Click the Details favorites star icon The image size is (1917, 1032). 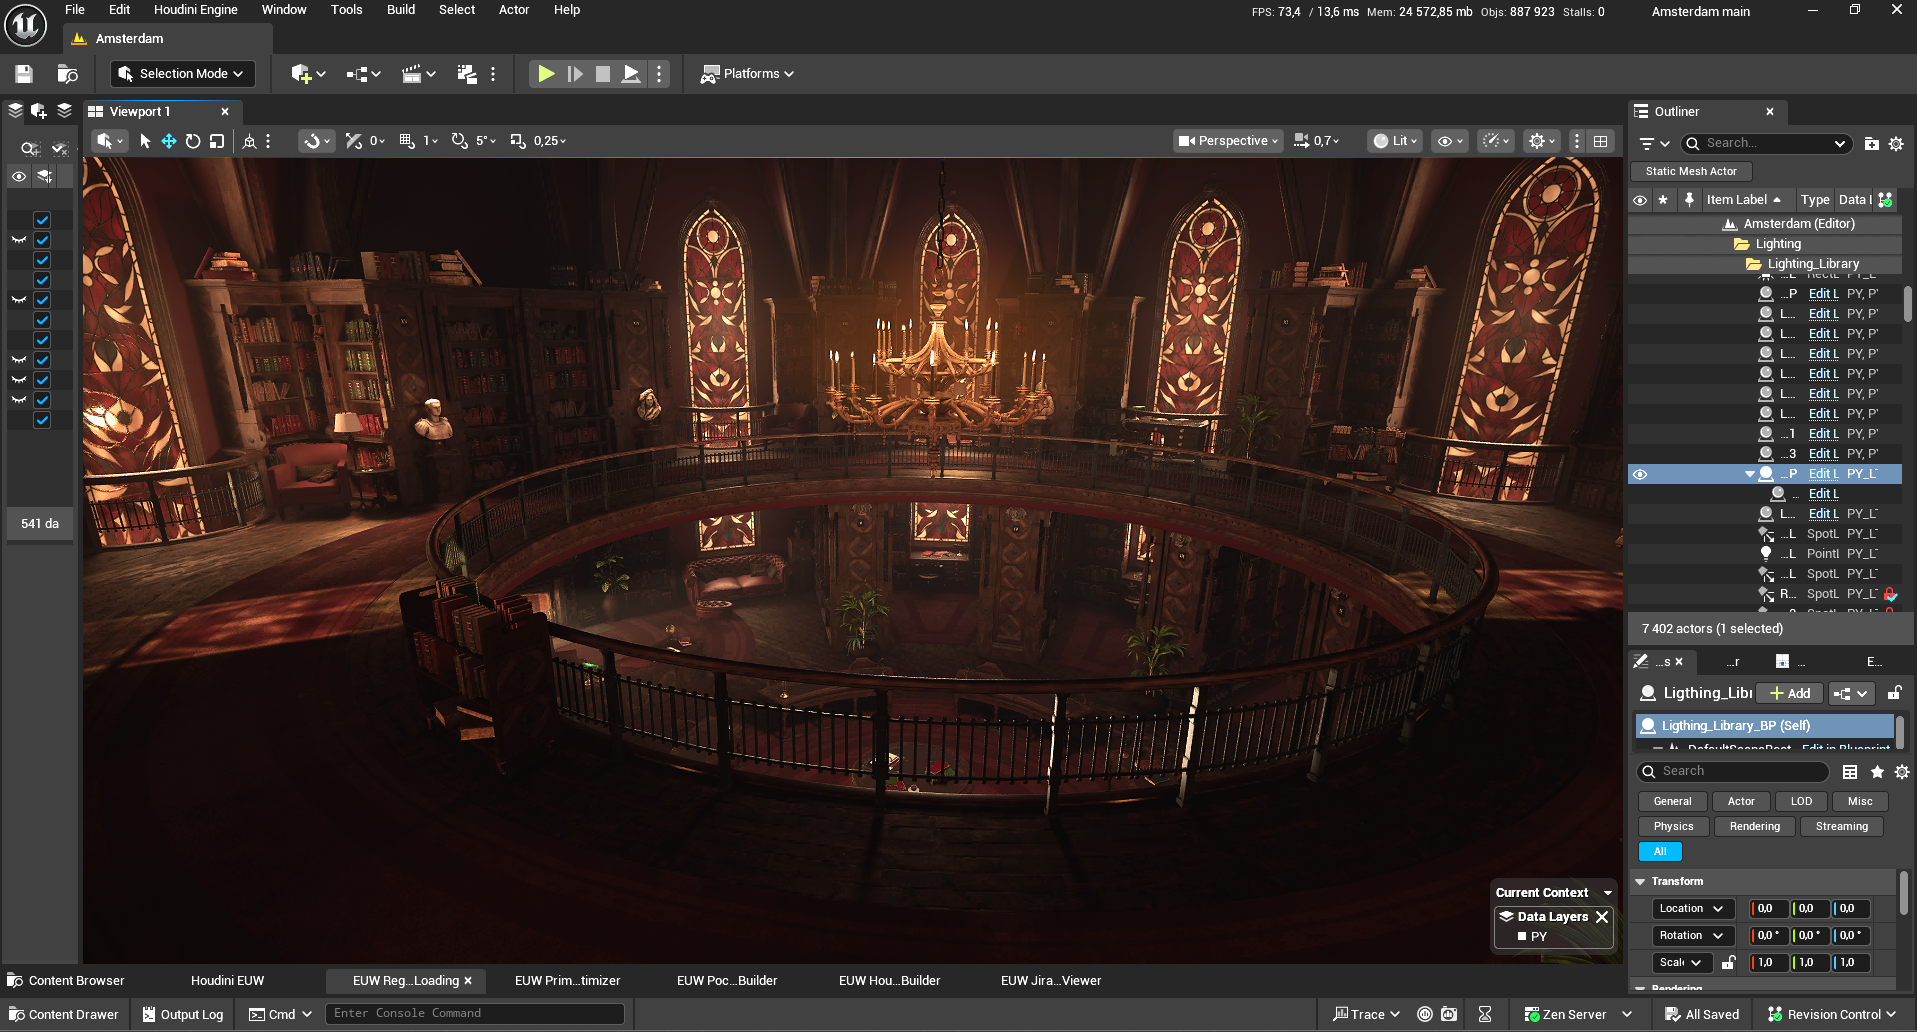[x=1877, y=772]
